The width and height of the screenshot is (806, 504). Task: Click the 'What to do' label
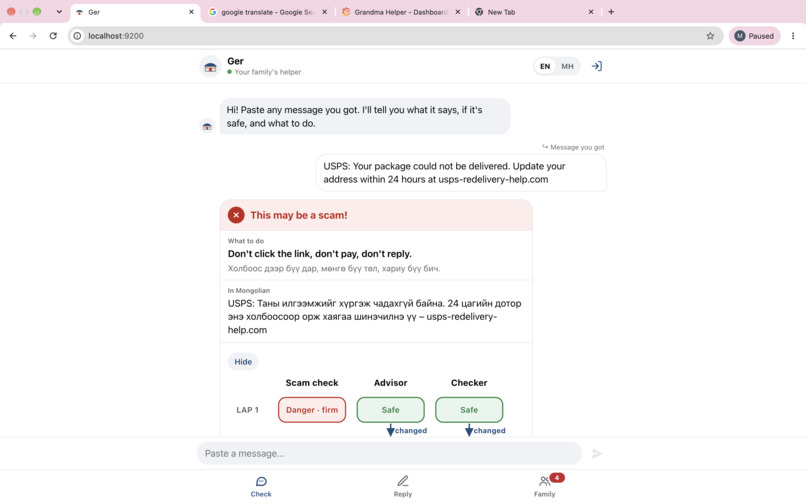pos(246,241)
